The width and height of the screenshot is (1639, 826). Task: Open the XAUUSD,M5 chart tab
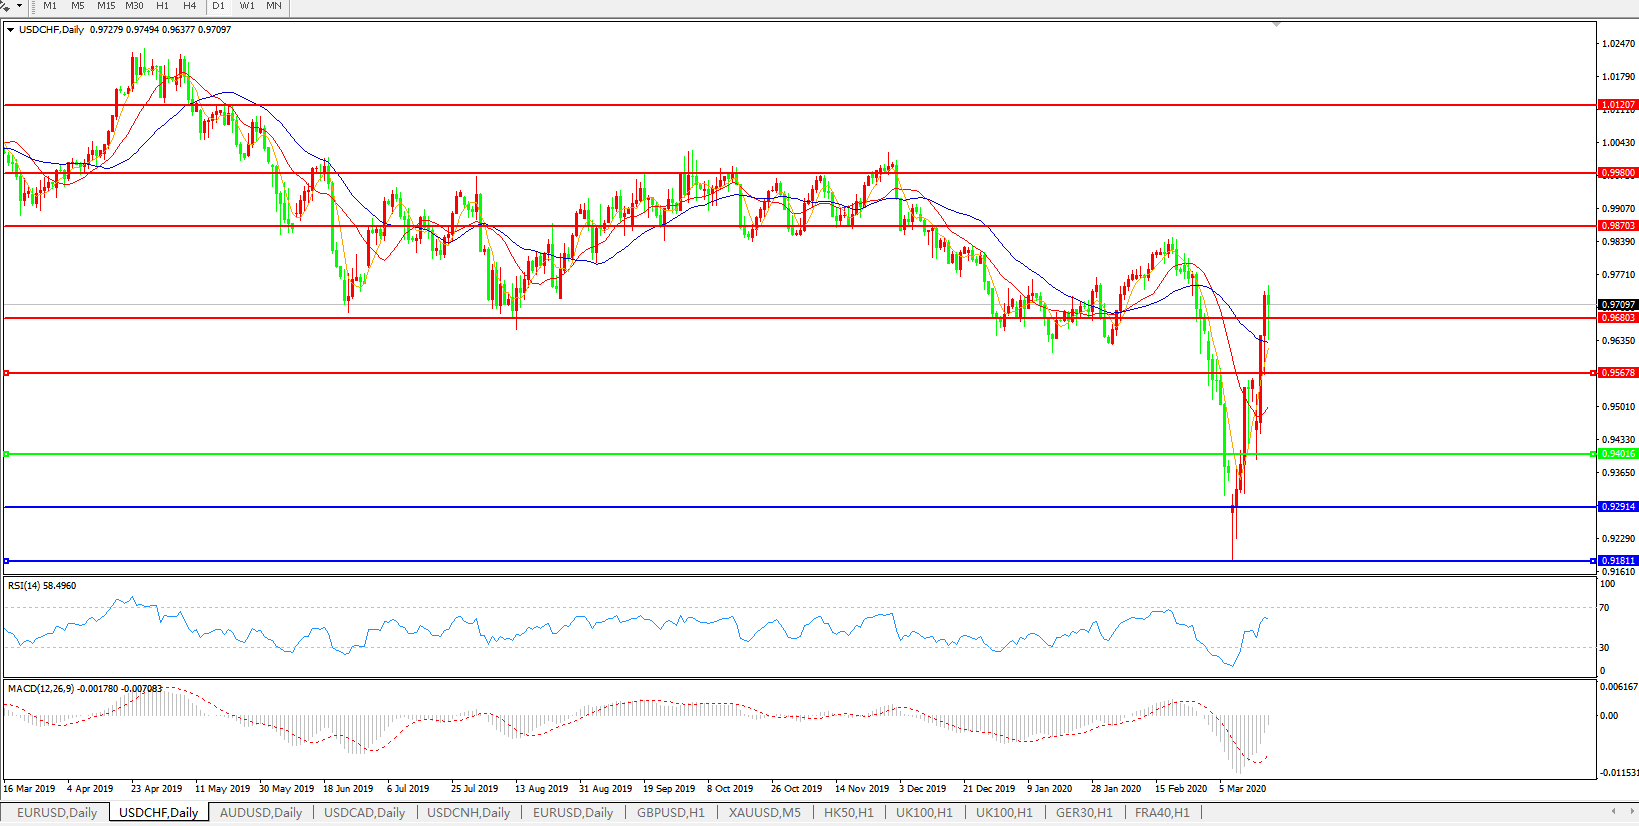pyautogui.click(x=764, y=813)
